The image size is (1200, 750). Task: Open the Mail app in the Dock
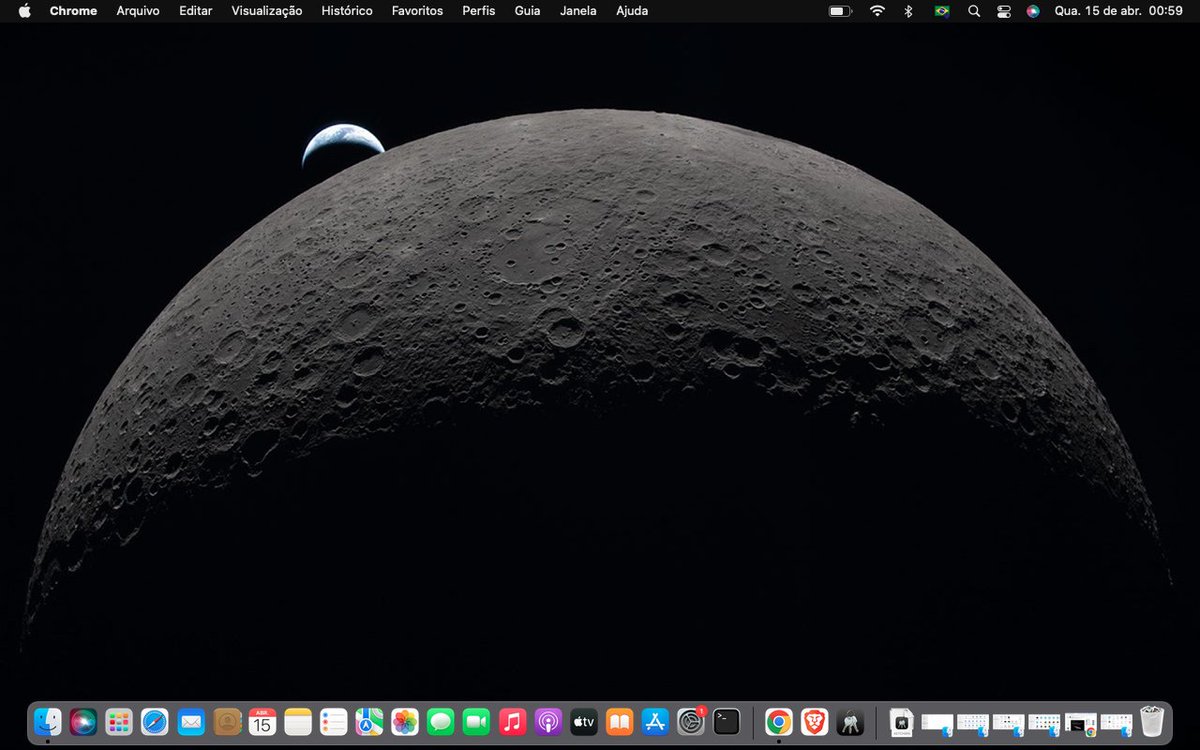coord(191,721)
